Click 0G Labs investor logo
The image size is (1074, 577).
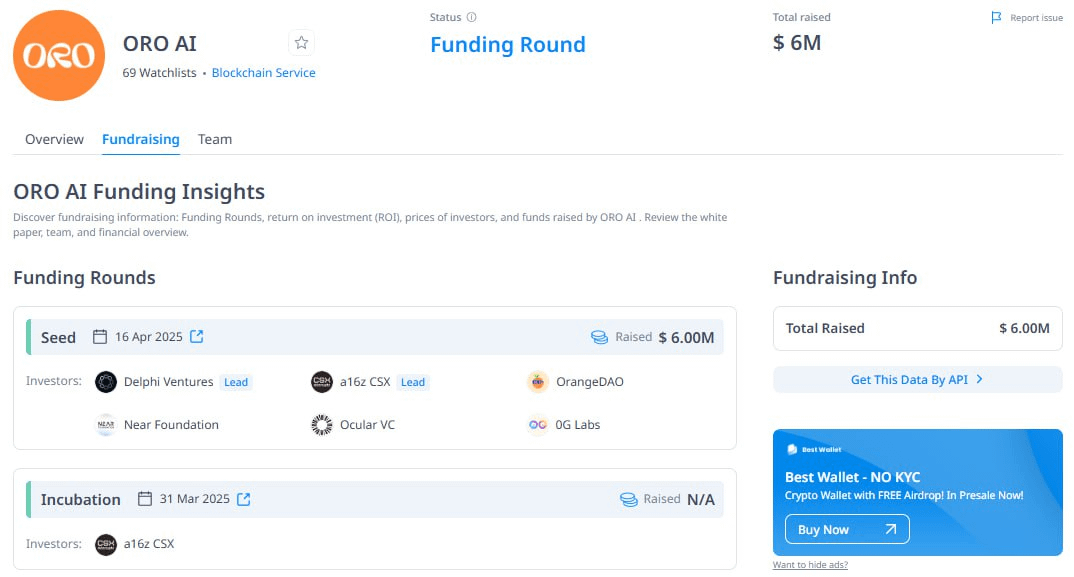538,425
